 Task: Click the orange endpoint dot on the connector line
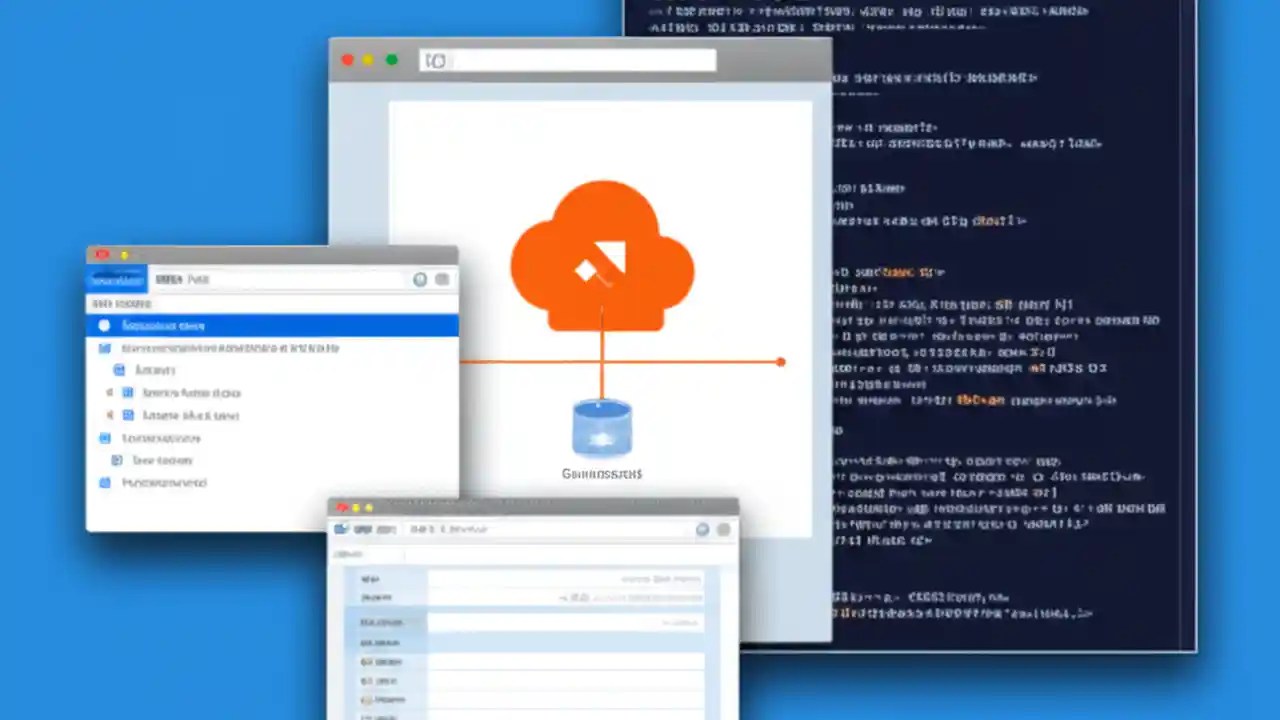coord(780,362)
